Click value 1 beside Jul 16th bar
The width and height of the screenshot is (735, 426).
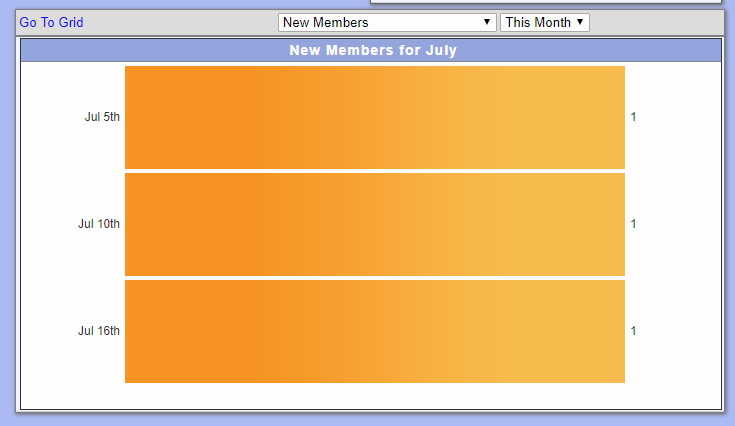point(633,330)
